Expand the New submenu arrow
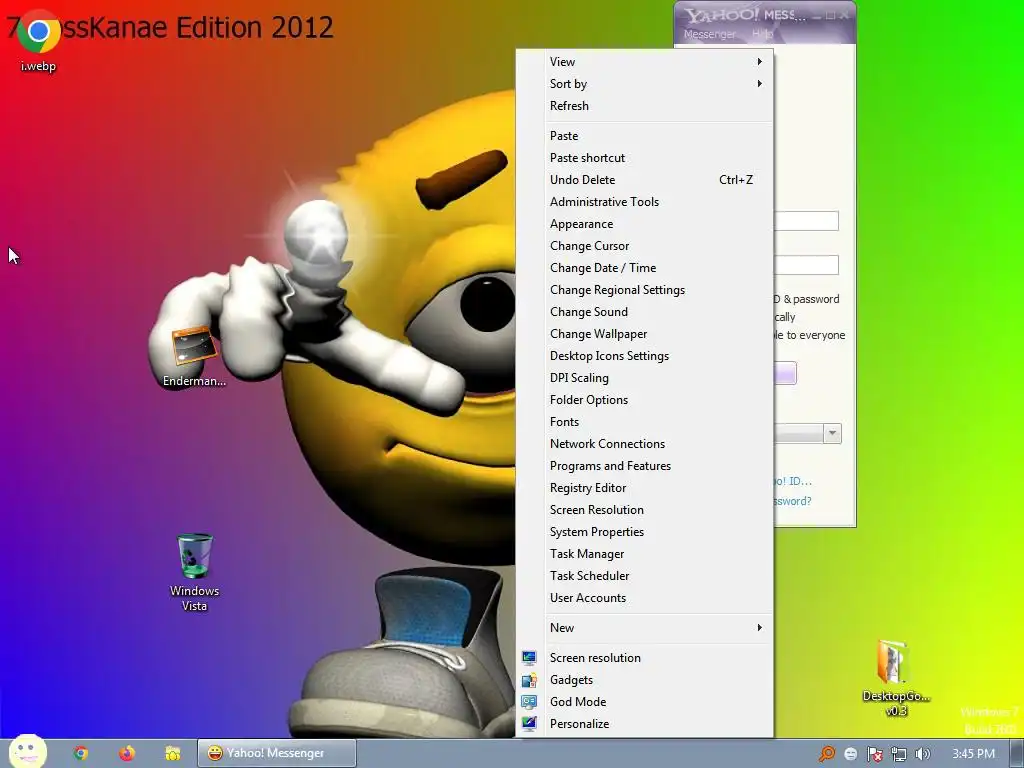 coord(760,628)
